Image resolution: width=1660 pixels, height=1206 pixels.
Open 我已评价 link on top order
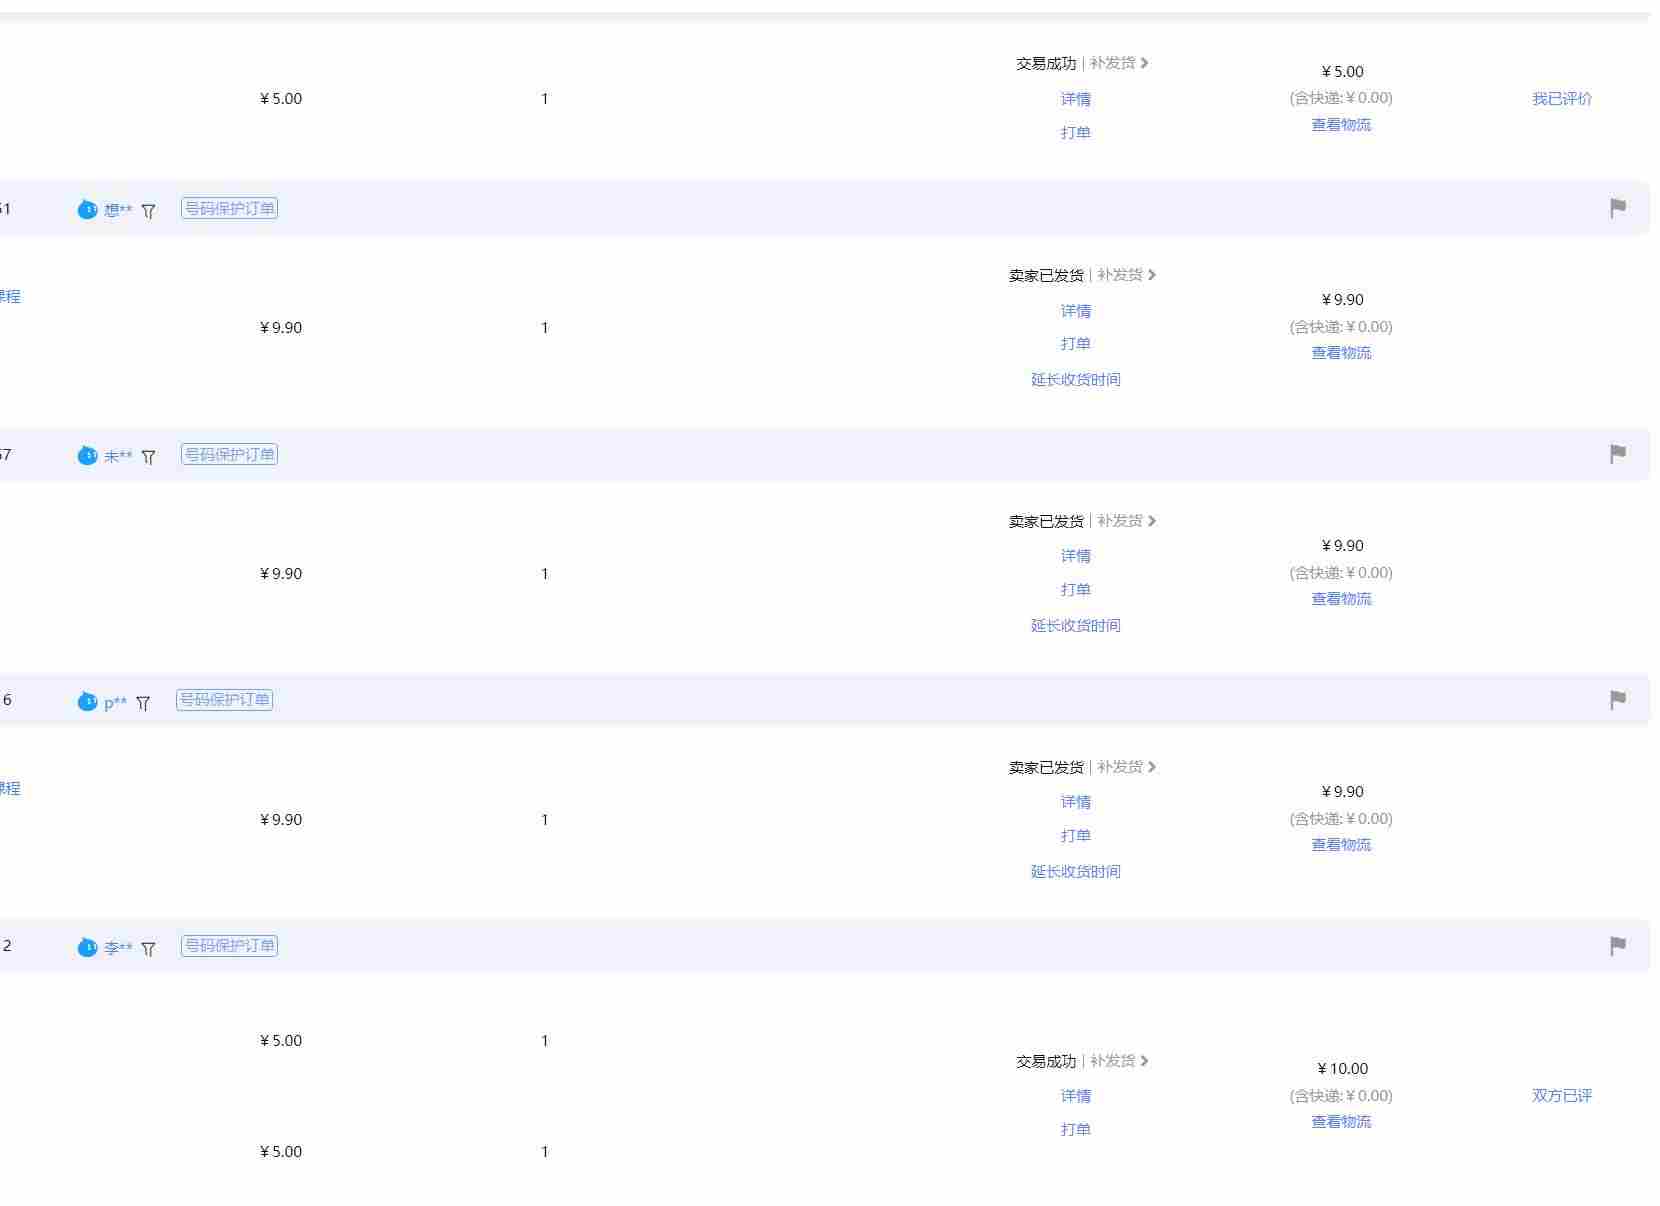1561,98
